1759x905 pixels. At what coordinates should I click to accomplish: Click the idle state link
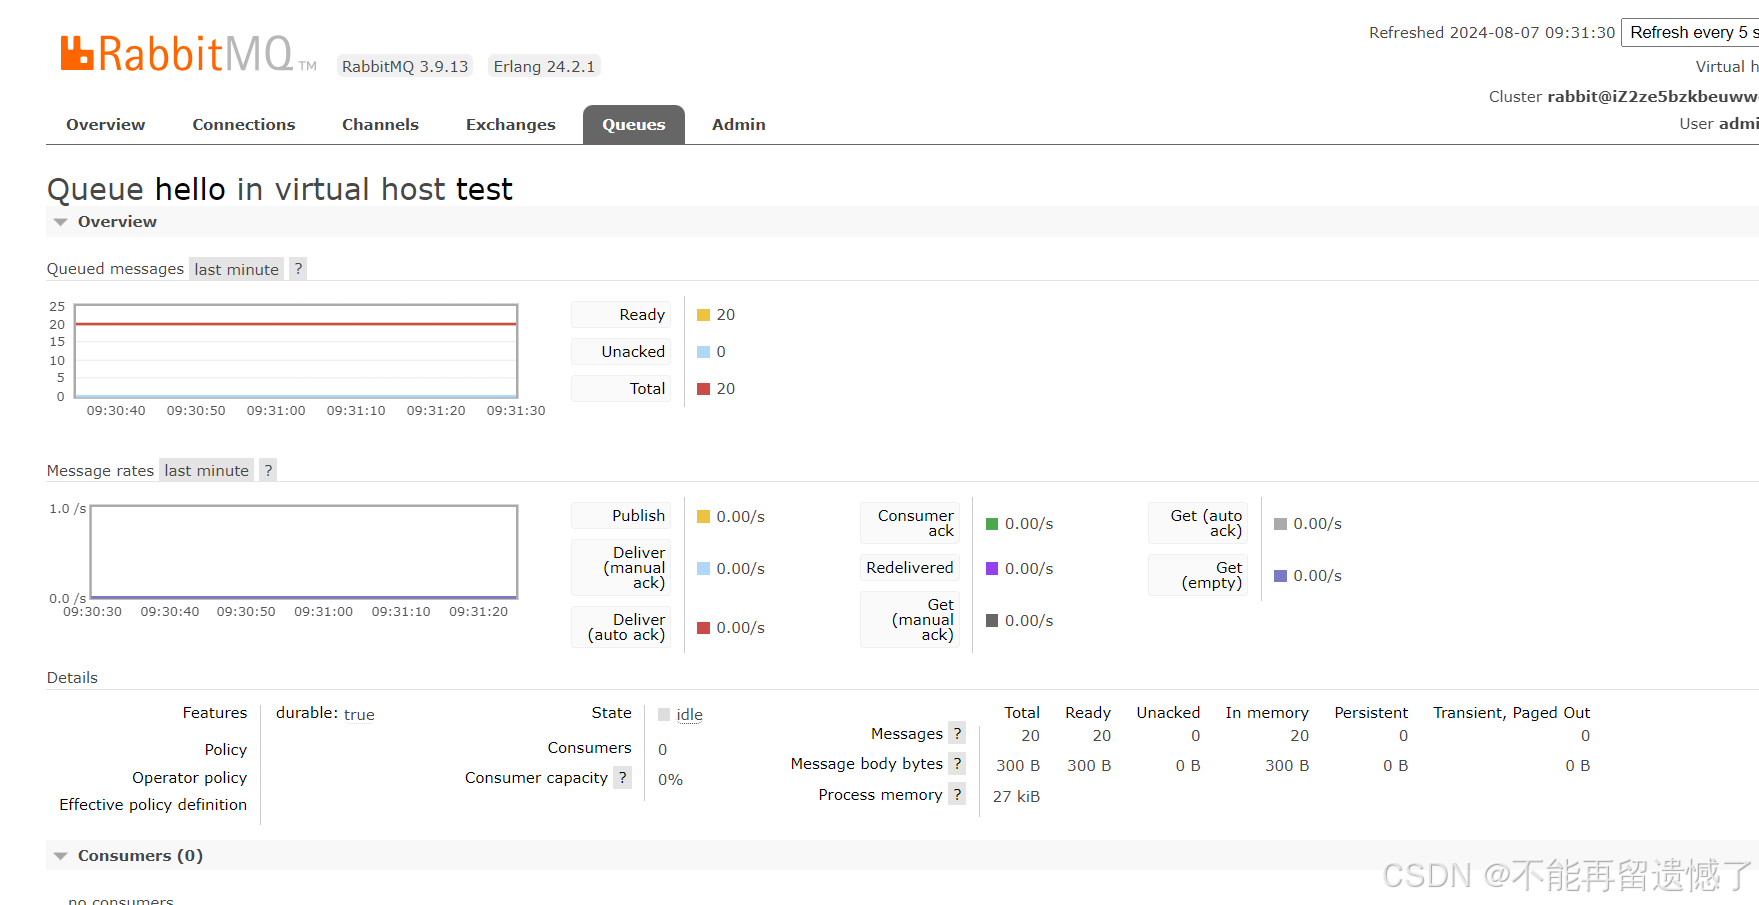689,715
